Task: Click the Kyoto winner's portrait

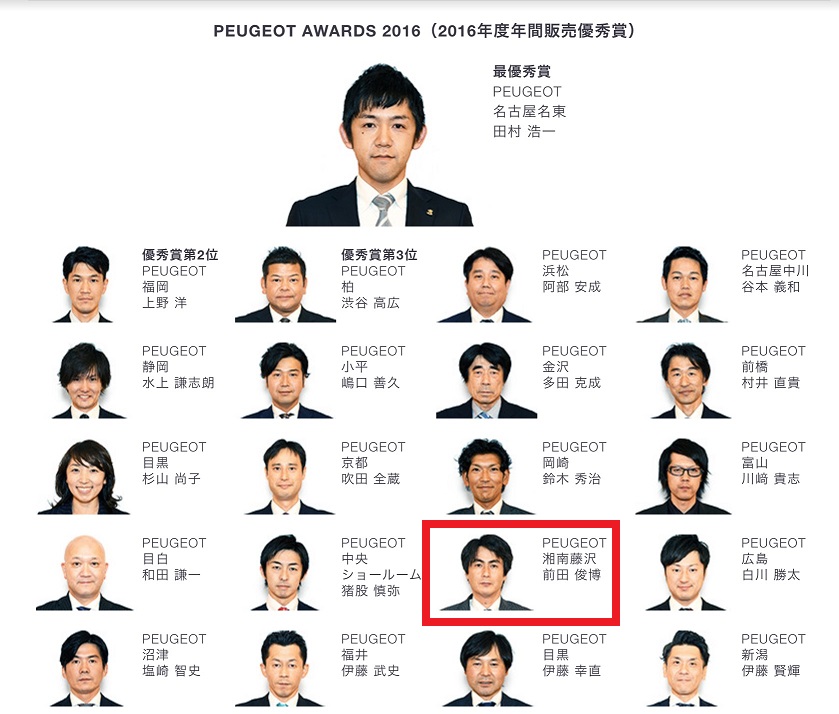Action: coord(286,476)
